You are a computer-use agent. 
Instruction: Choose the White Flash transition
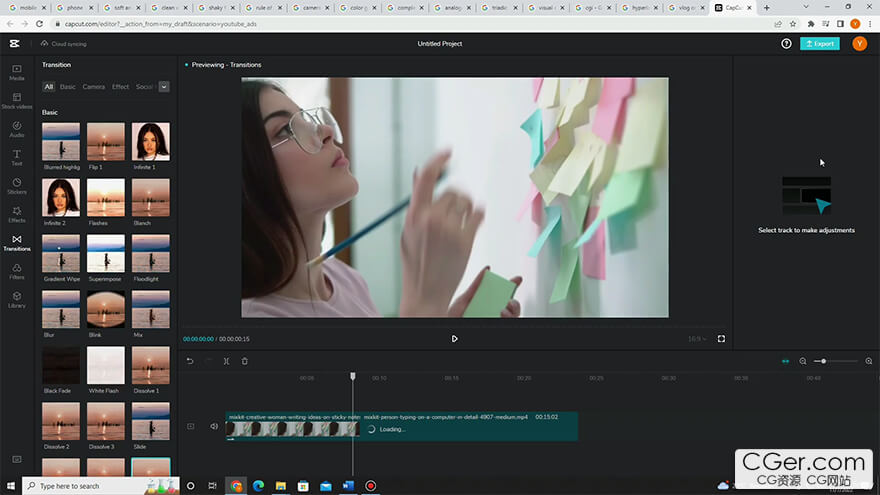pos(106,365)
